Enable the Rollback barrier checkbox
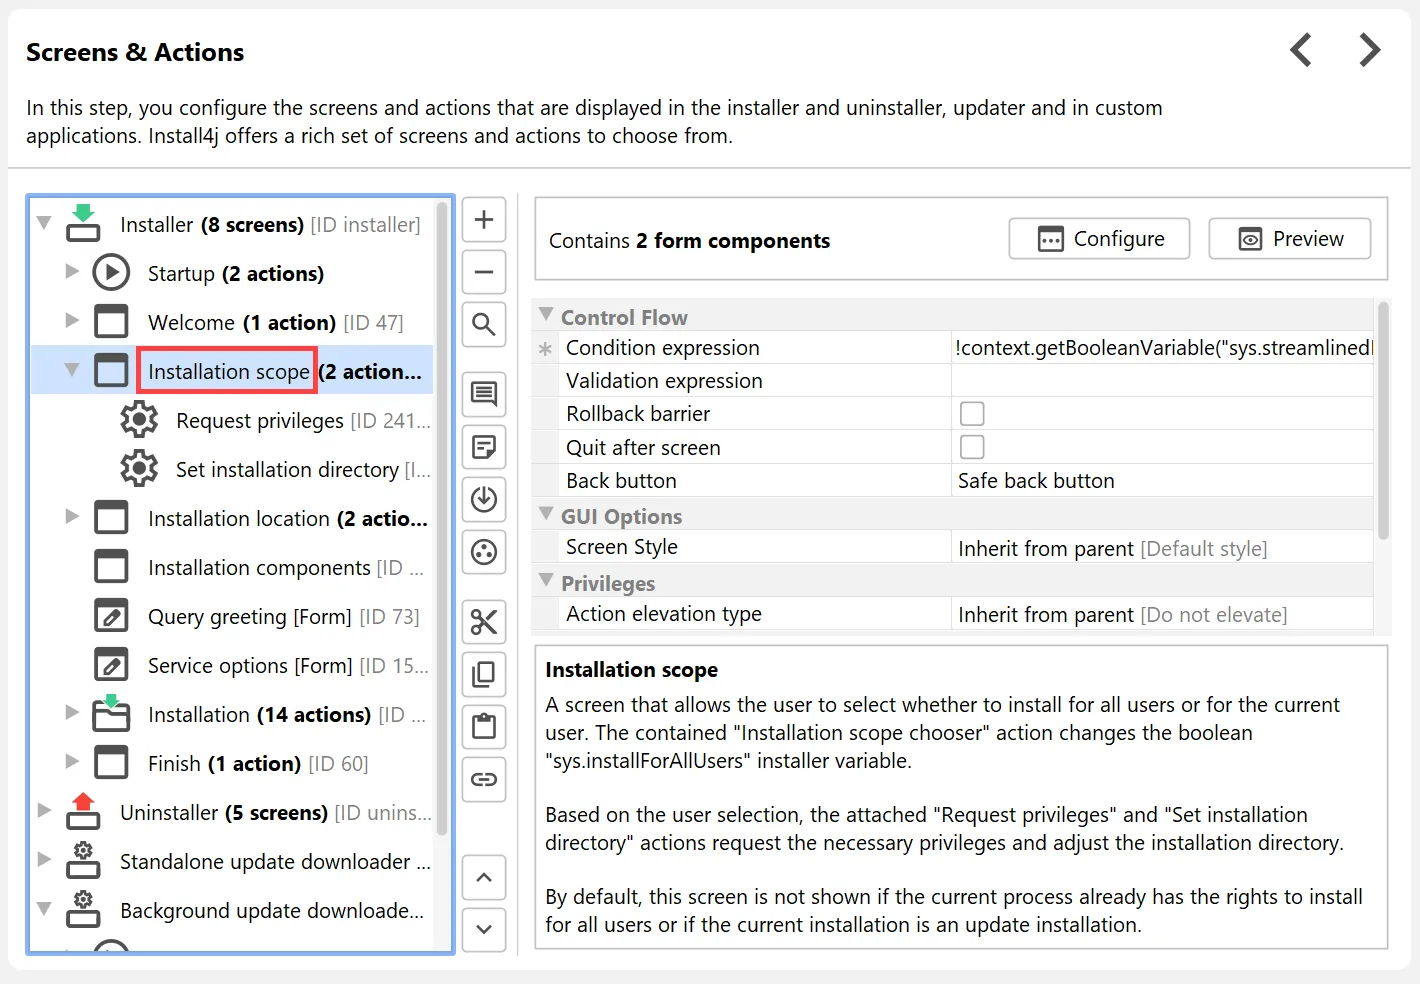This screenshot has width=1420, height=984. tap(972, 414)
